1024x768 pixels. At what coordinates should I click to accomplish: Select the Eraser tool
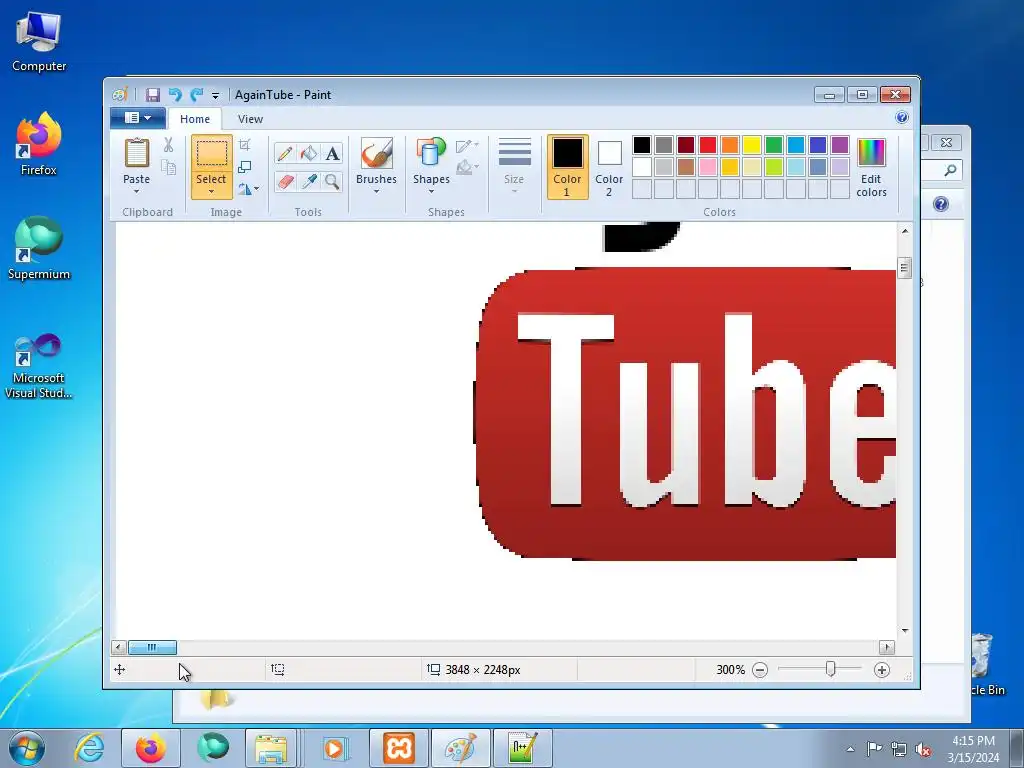point(285,181)
